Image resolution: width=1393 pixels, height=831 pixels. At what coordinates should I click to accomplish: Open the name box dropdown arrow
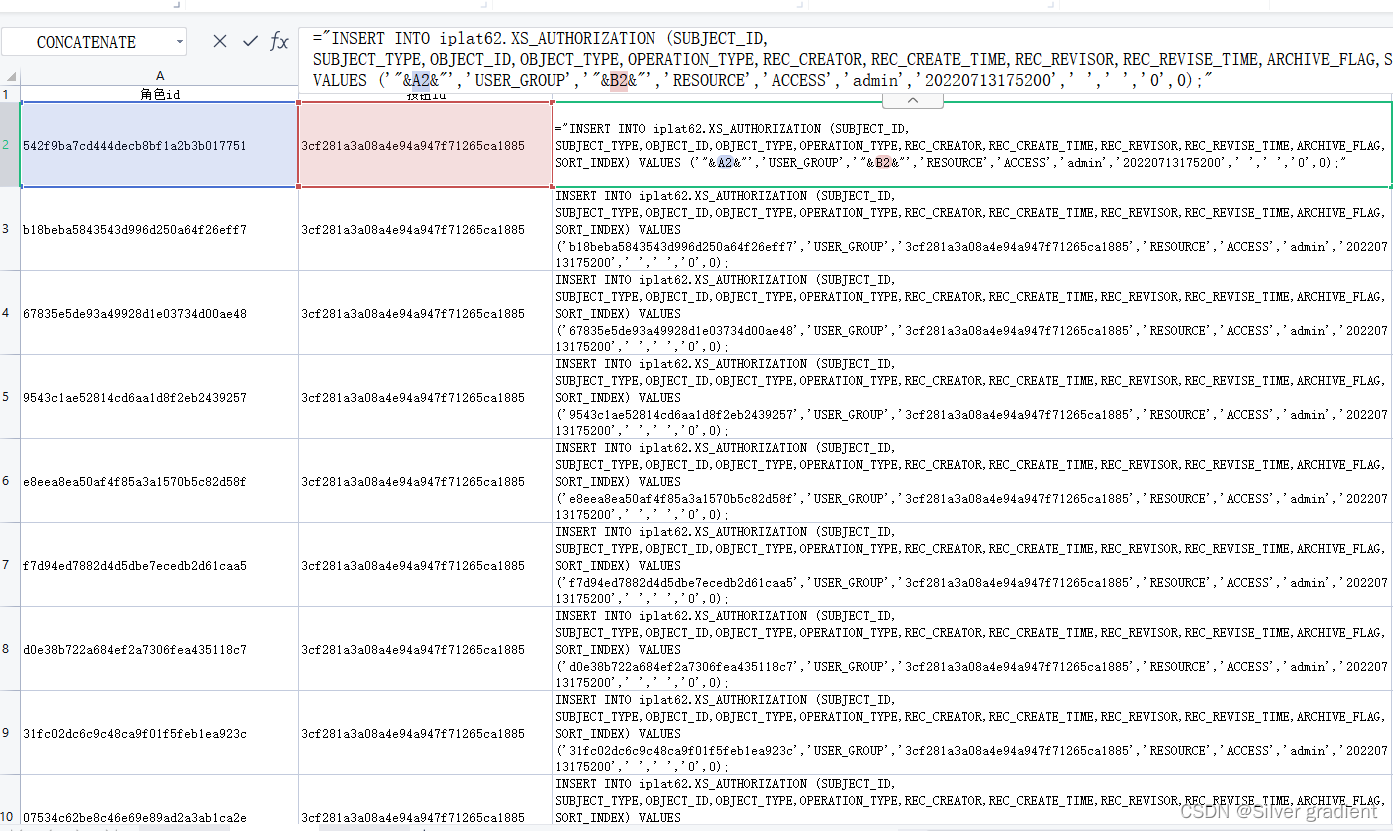click(x=180, y=42)
